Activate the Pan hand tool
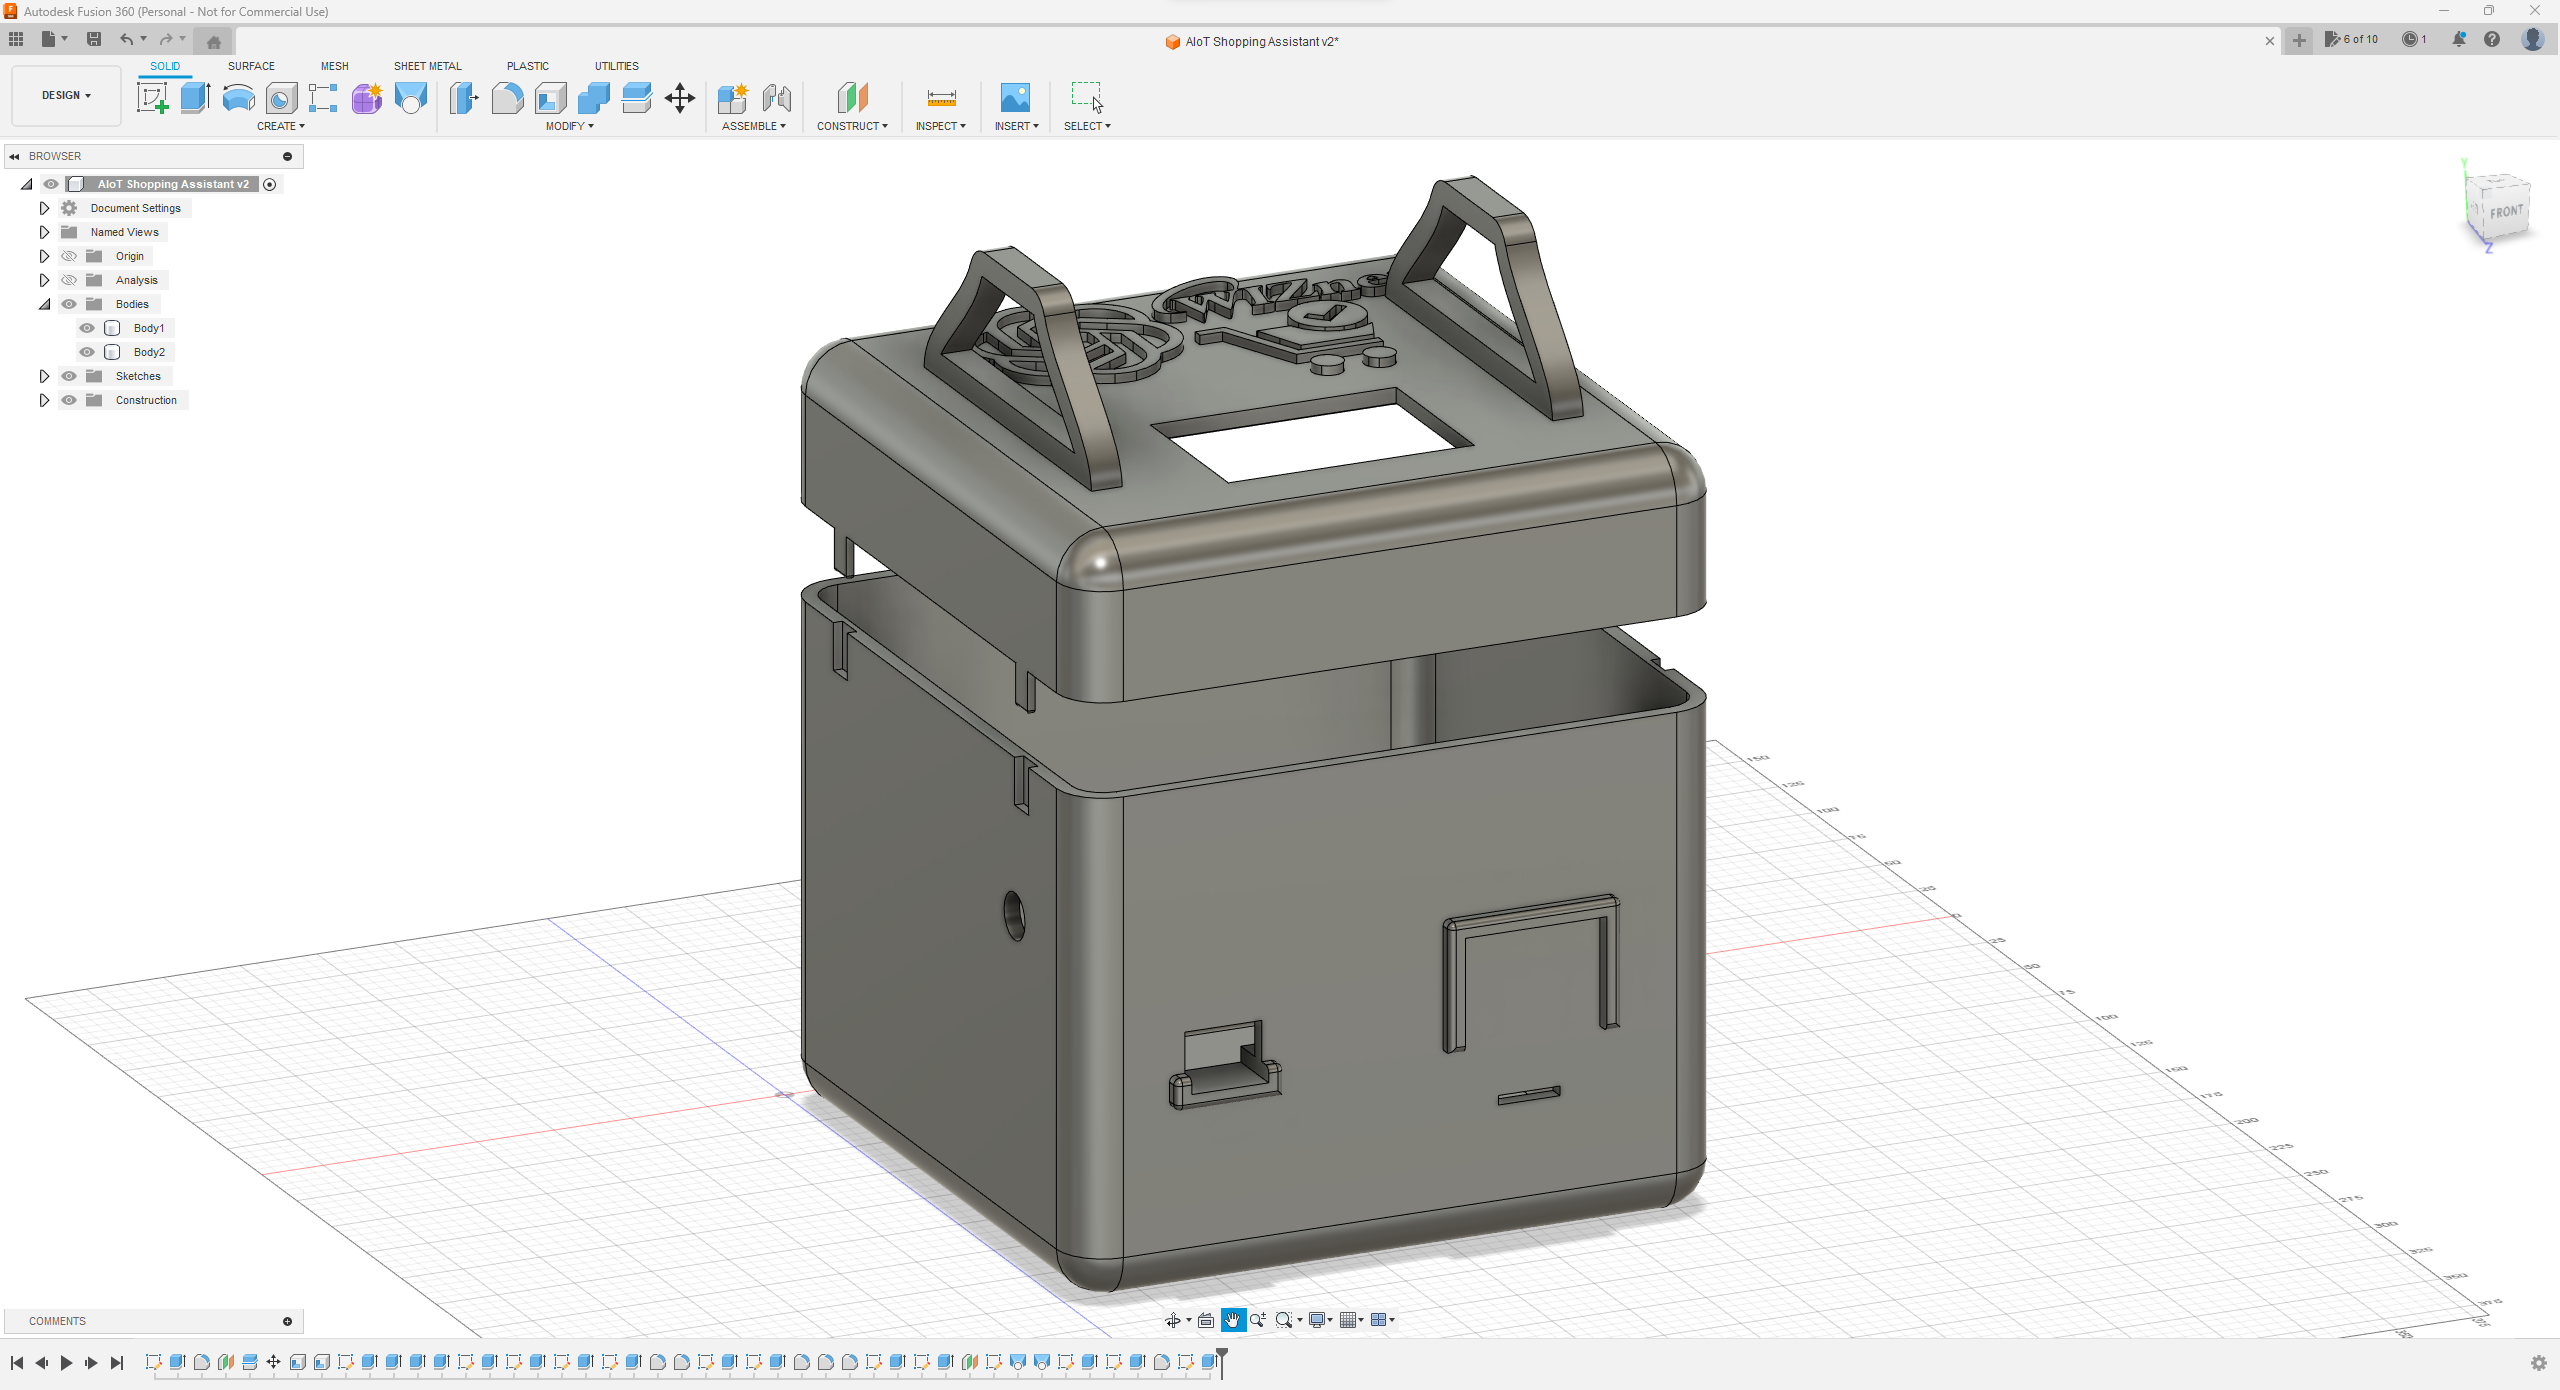Image resolution: width=2560 pixels, height=1390 pixels. coord(1232,1320)
